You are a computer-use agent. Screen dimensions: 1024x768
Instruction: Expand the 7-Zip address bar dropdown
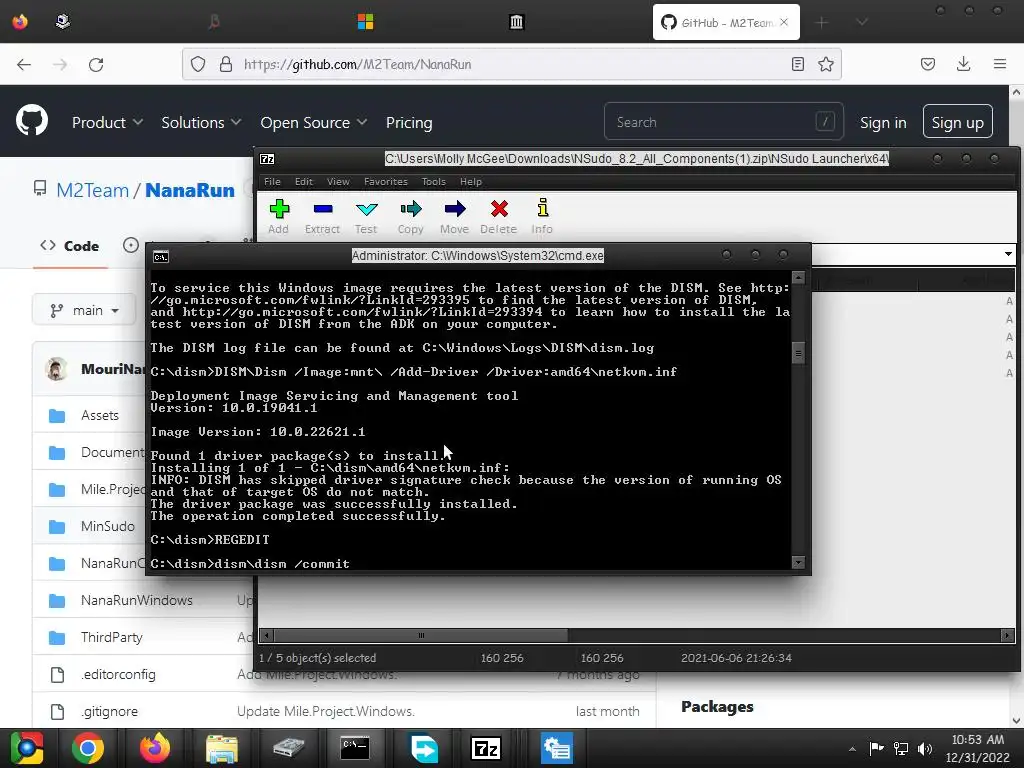pos(1008,254)
